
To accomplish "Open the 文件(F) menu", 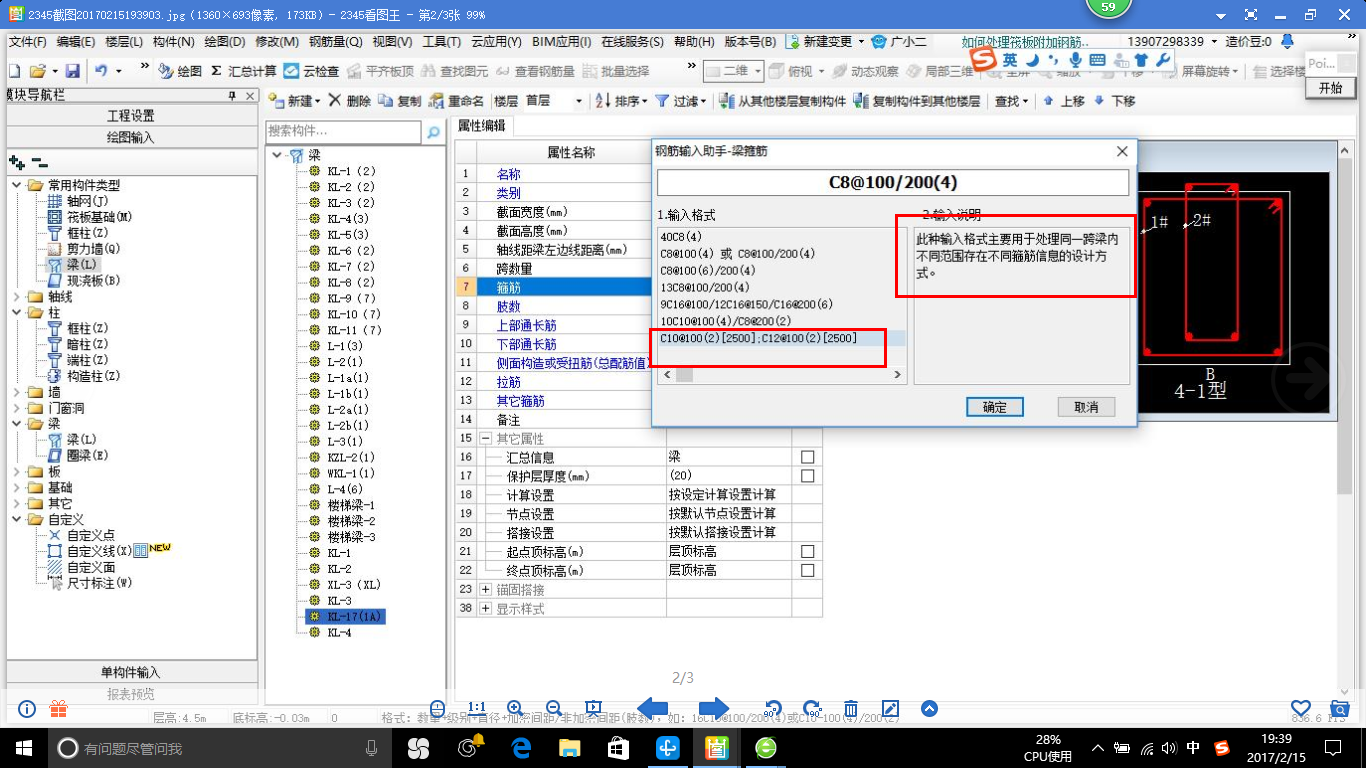I will [27, 42].
